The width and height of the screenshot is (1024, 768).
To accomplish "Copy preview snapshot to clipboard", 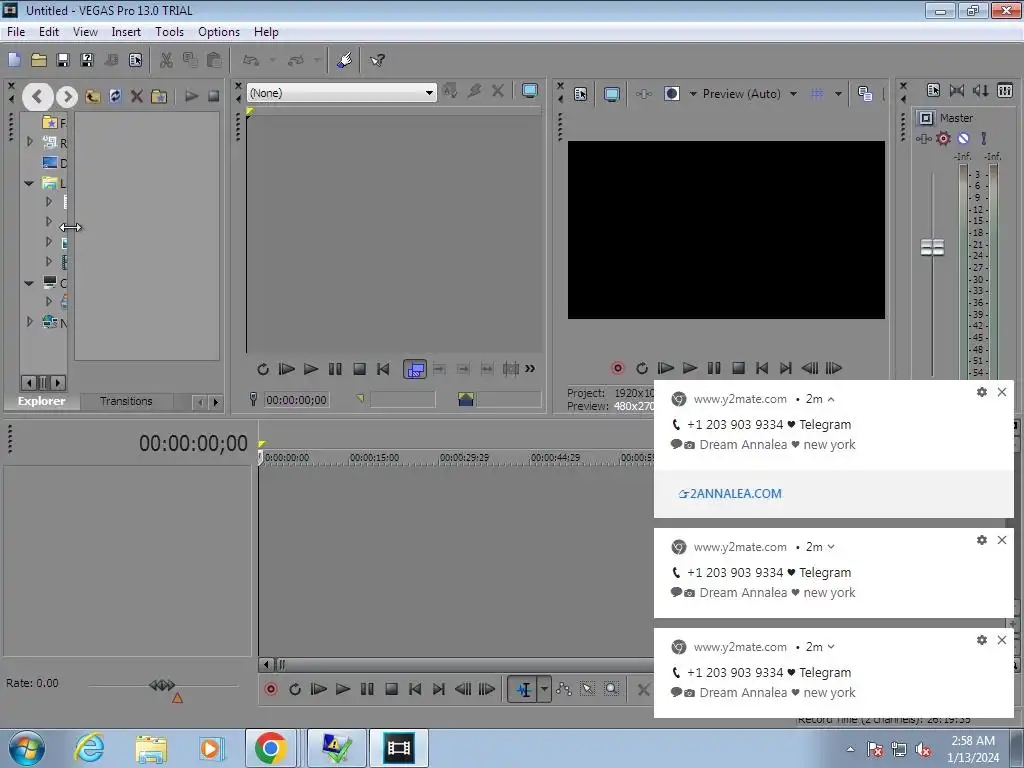I will click(865, 94).
